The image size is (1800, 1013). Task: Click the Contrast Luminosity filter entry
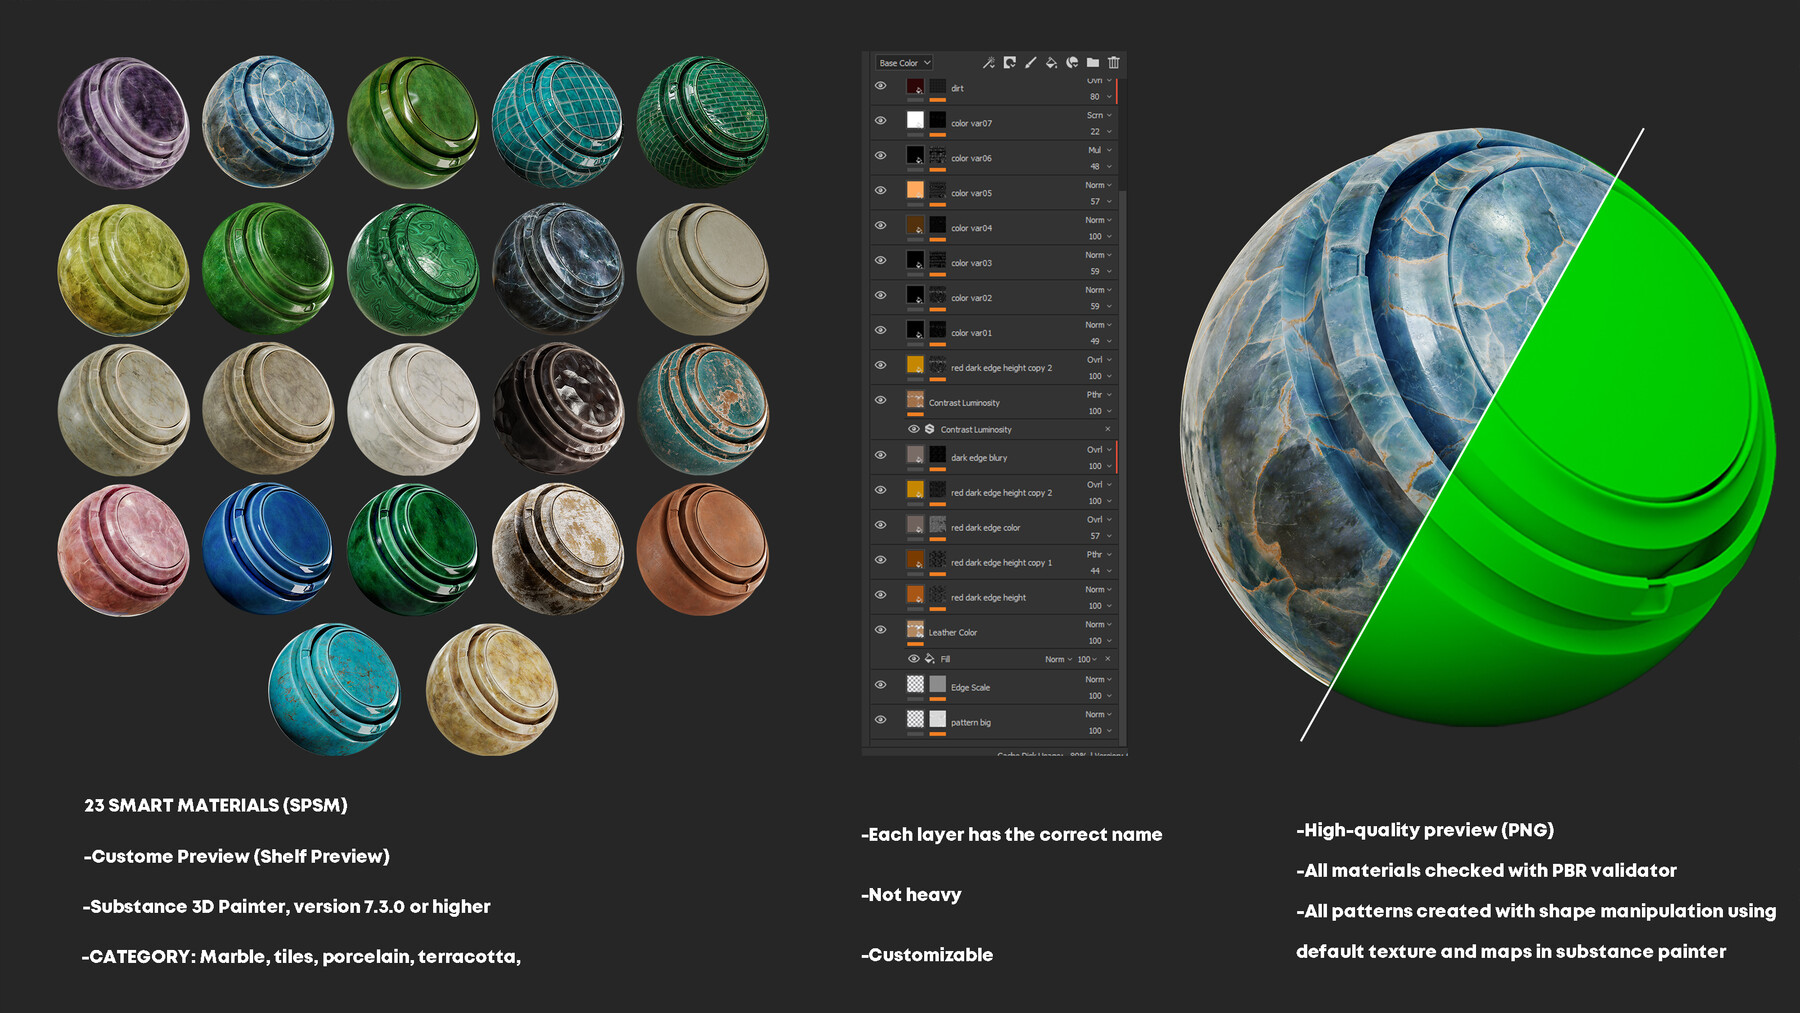(975, 429)
